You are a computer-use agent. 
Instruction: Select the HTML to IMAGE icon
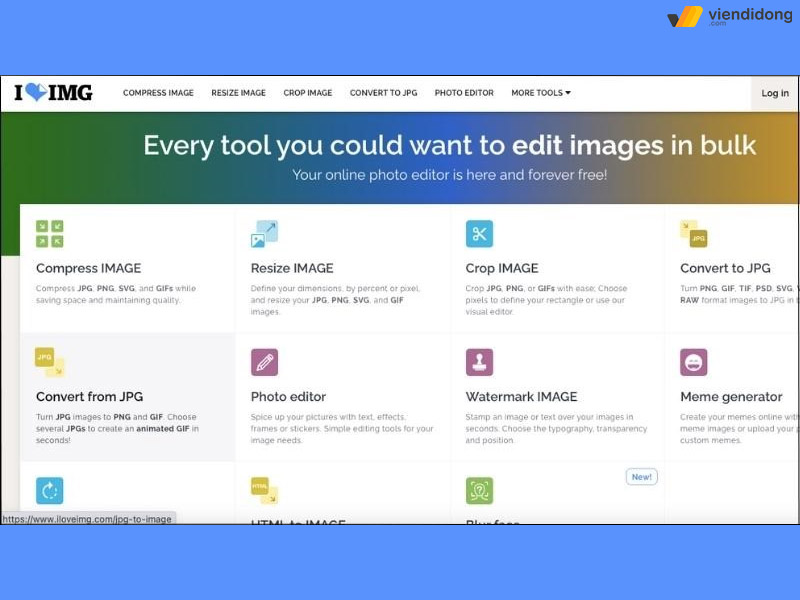coord(264,490)
